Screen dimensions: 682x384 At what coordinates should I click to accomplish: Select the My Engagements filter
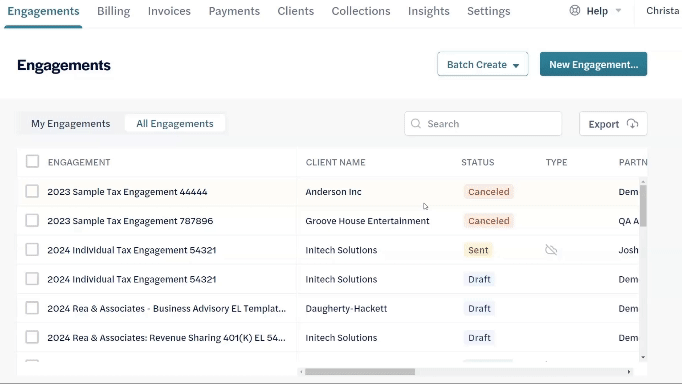click(70, 124)
